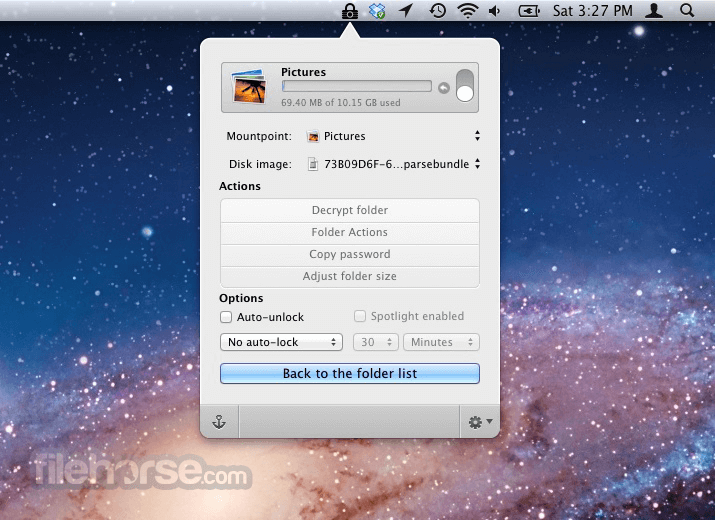The width and height of the screenshot is (715, 520).
Task: Open the gear settings menu
Action: pyautogui.click(x=480, y=422)
